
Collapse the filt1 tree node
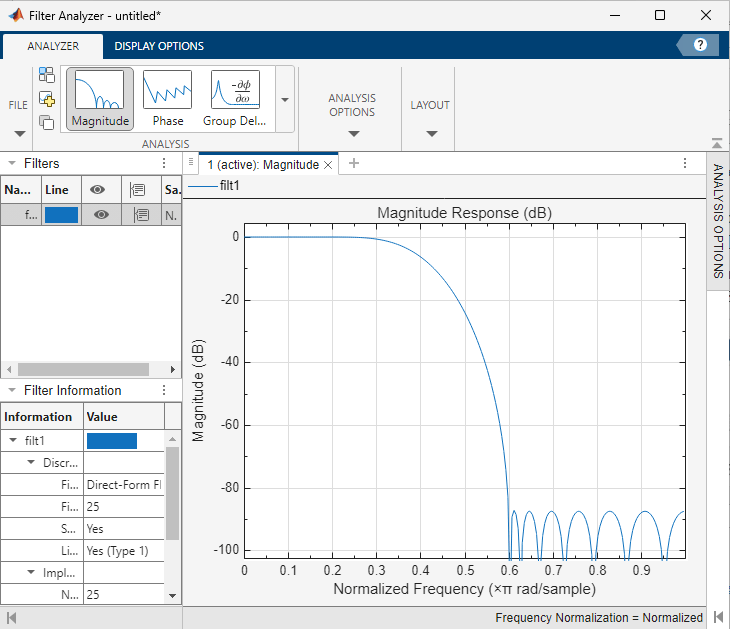click(14, 440)
